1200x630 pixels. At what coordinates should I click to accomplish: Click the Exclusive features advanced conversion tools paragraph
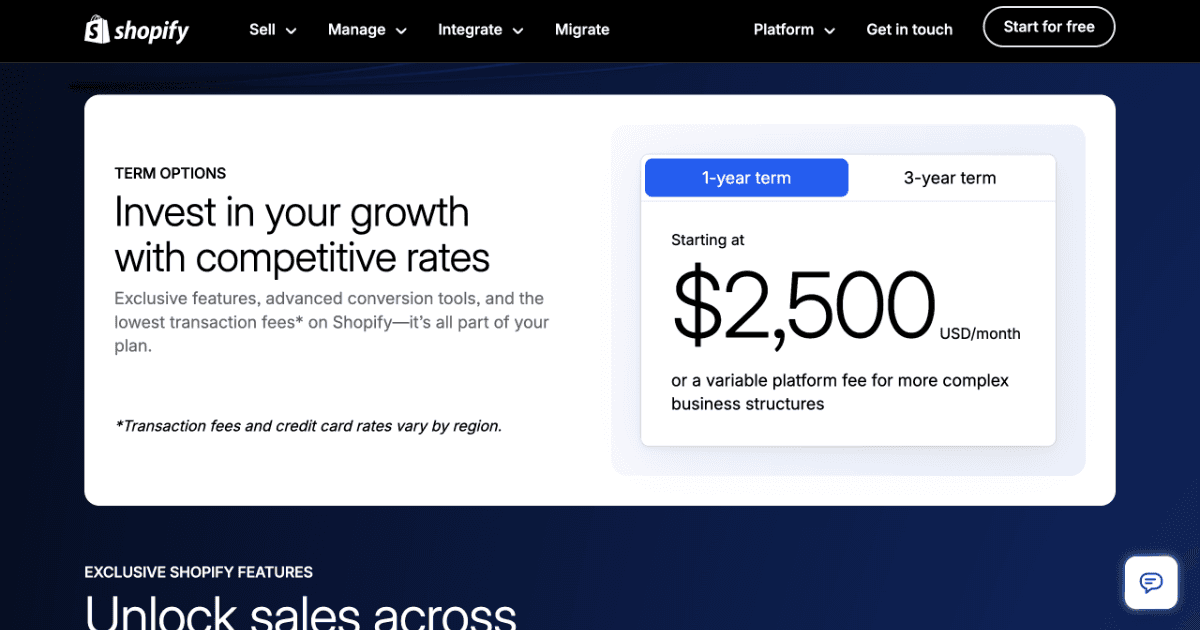coord(331,322)
